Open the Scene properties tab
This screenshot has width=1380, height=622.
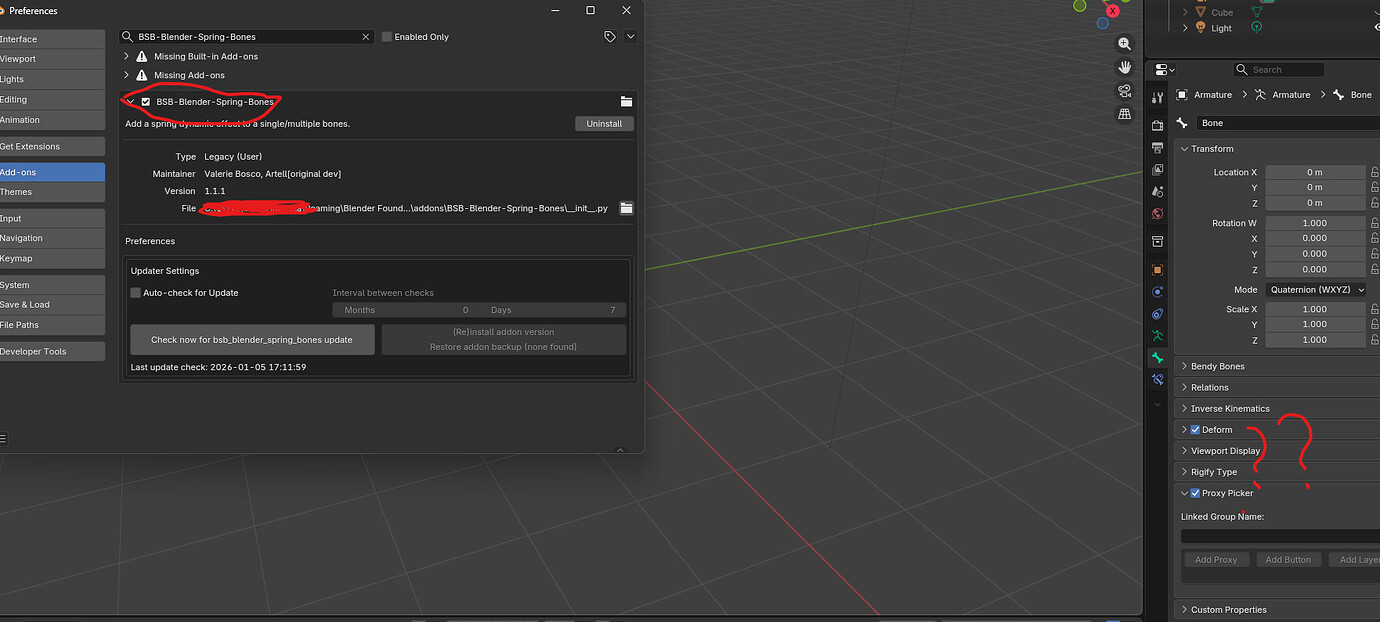(1157, 191)
